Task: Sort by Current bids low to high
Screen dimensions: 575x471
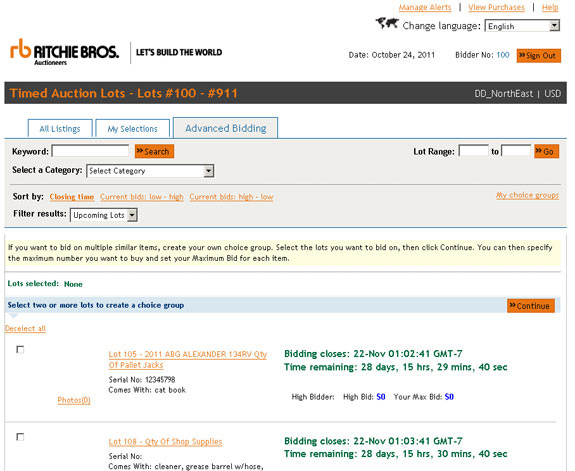Action: click(142, 197)
